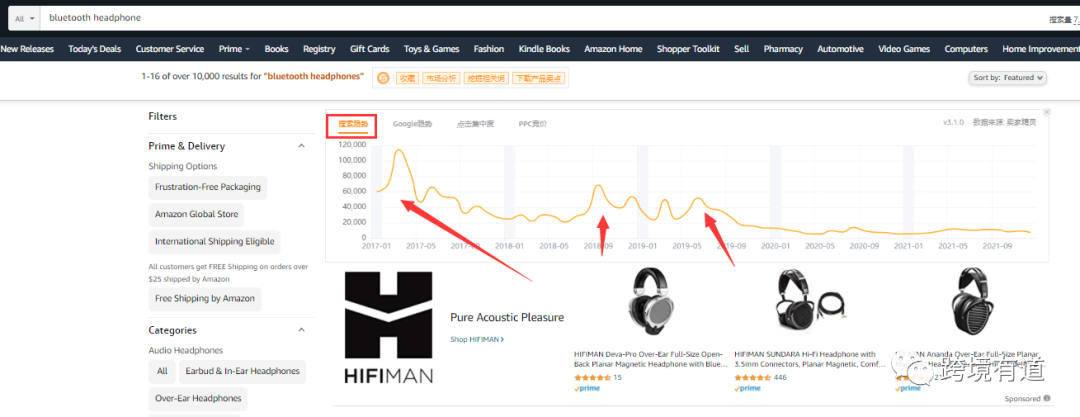Click the 收藏 favorite button
This screenshot has height=417, width=1080.
pos(406,79)
